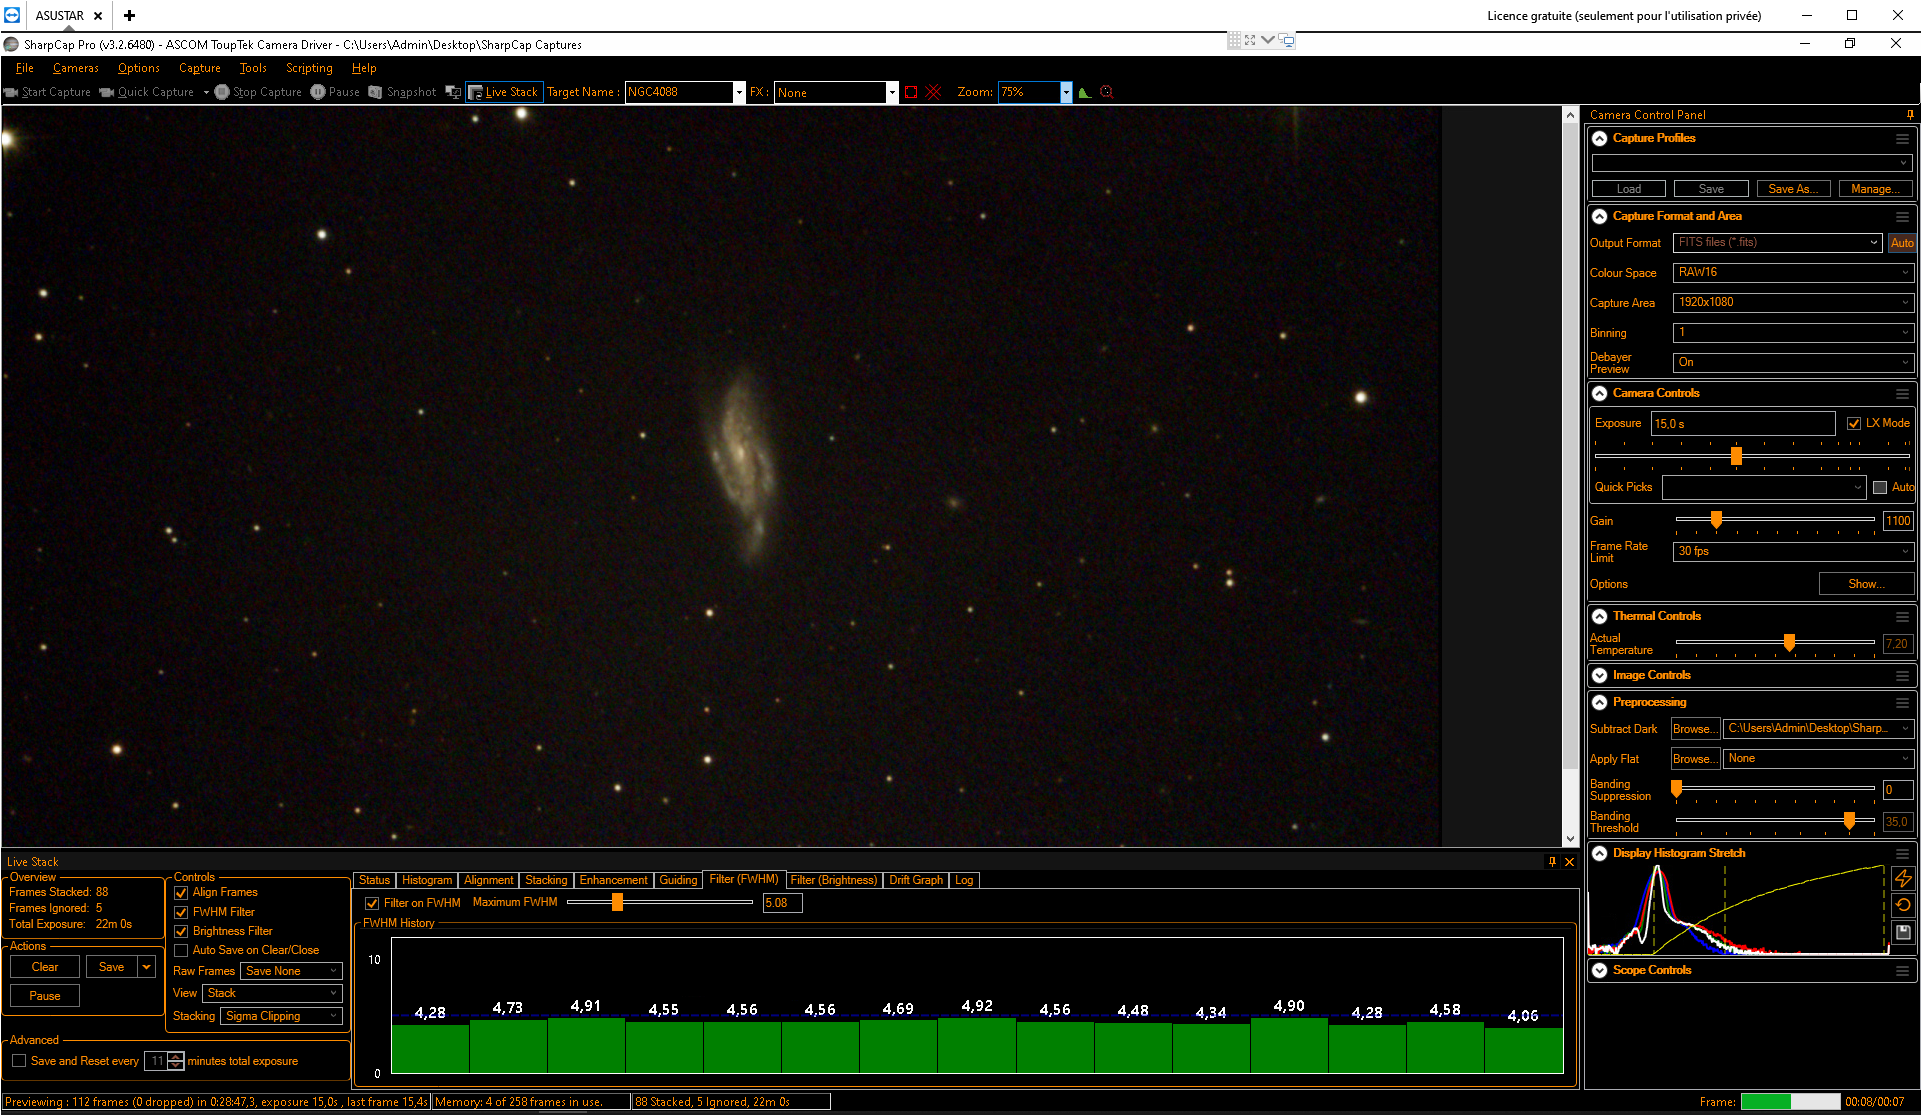Viewport: 1922px width, 1116px height.
Task: Enable Auto Save on Clear/Close
Action: (181, 950)
